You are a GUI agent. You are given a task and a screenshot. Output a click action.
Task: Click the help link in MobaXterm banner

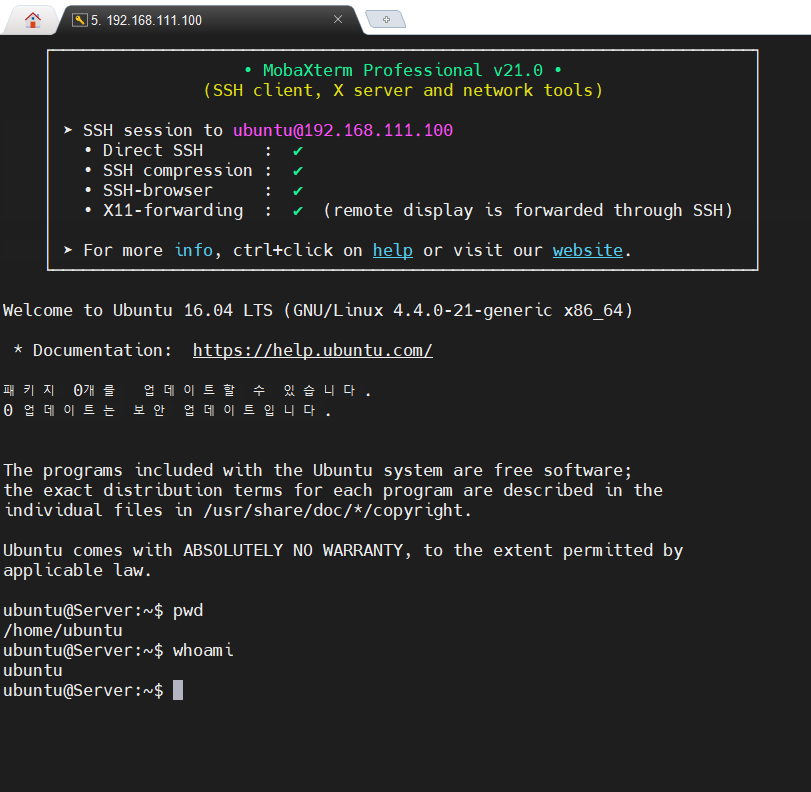tap(393, 250)
